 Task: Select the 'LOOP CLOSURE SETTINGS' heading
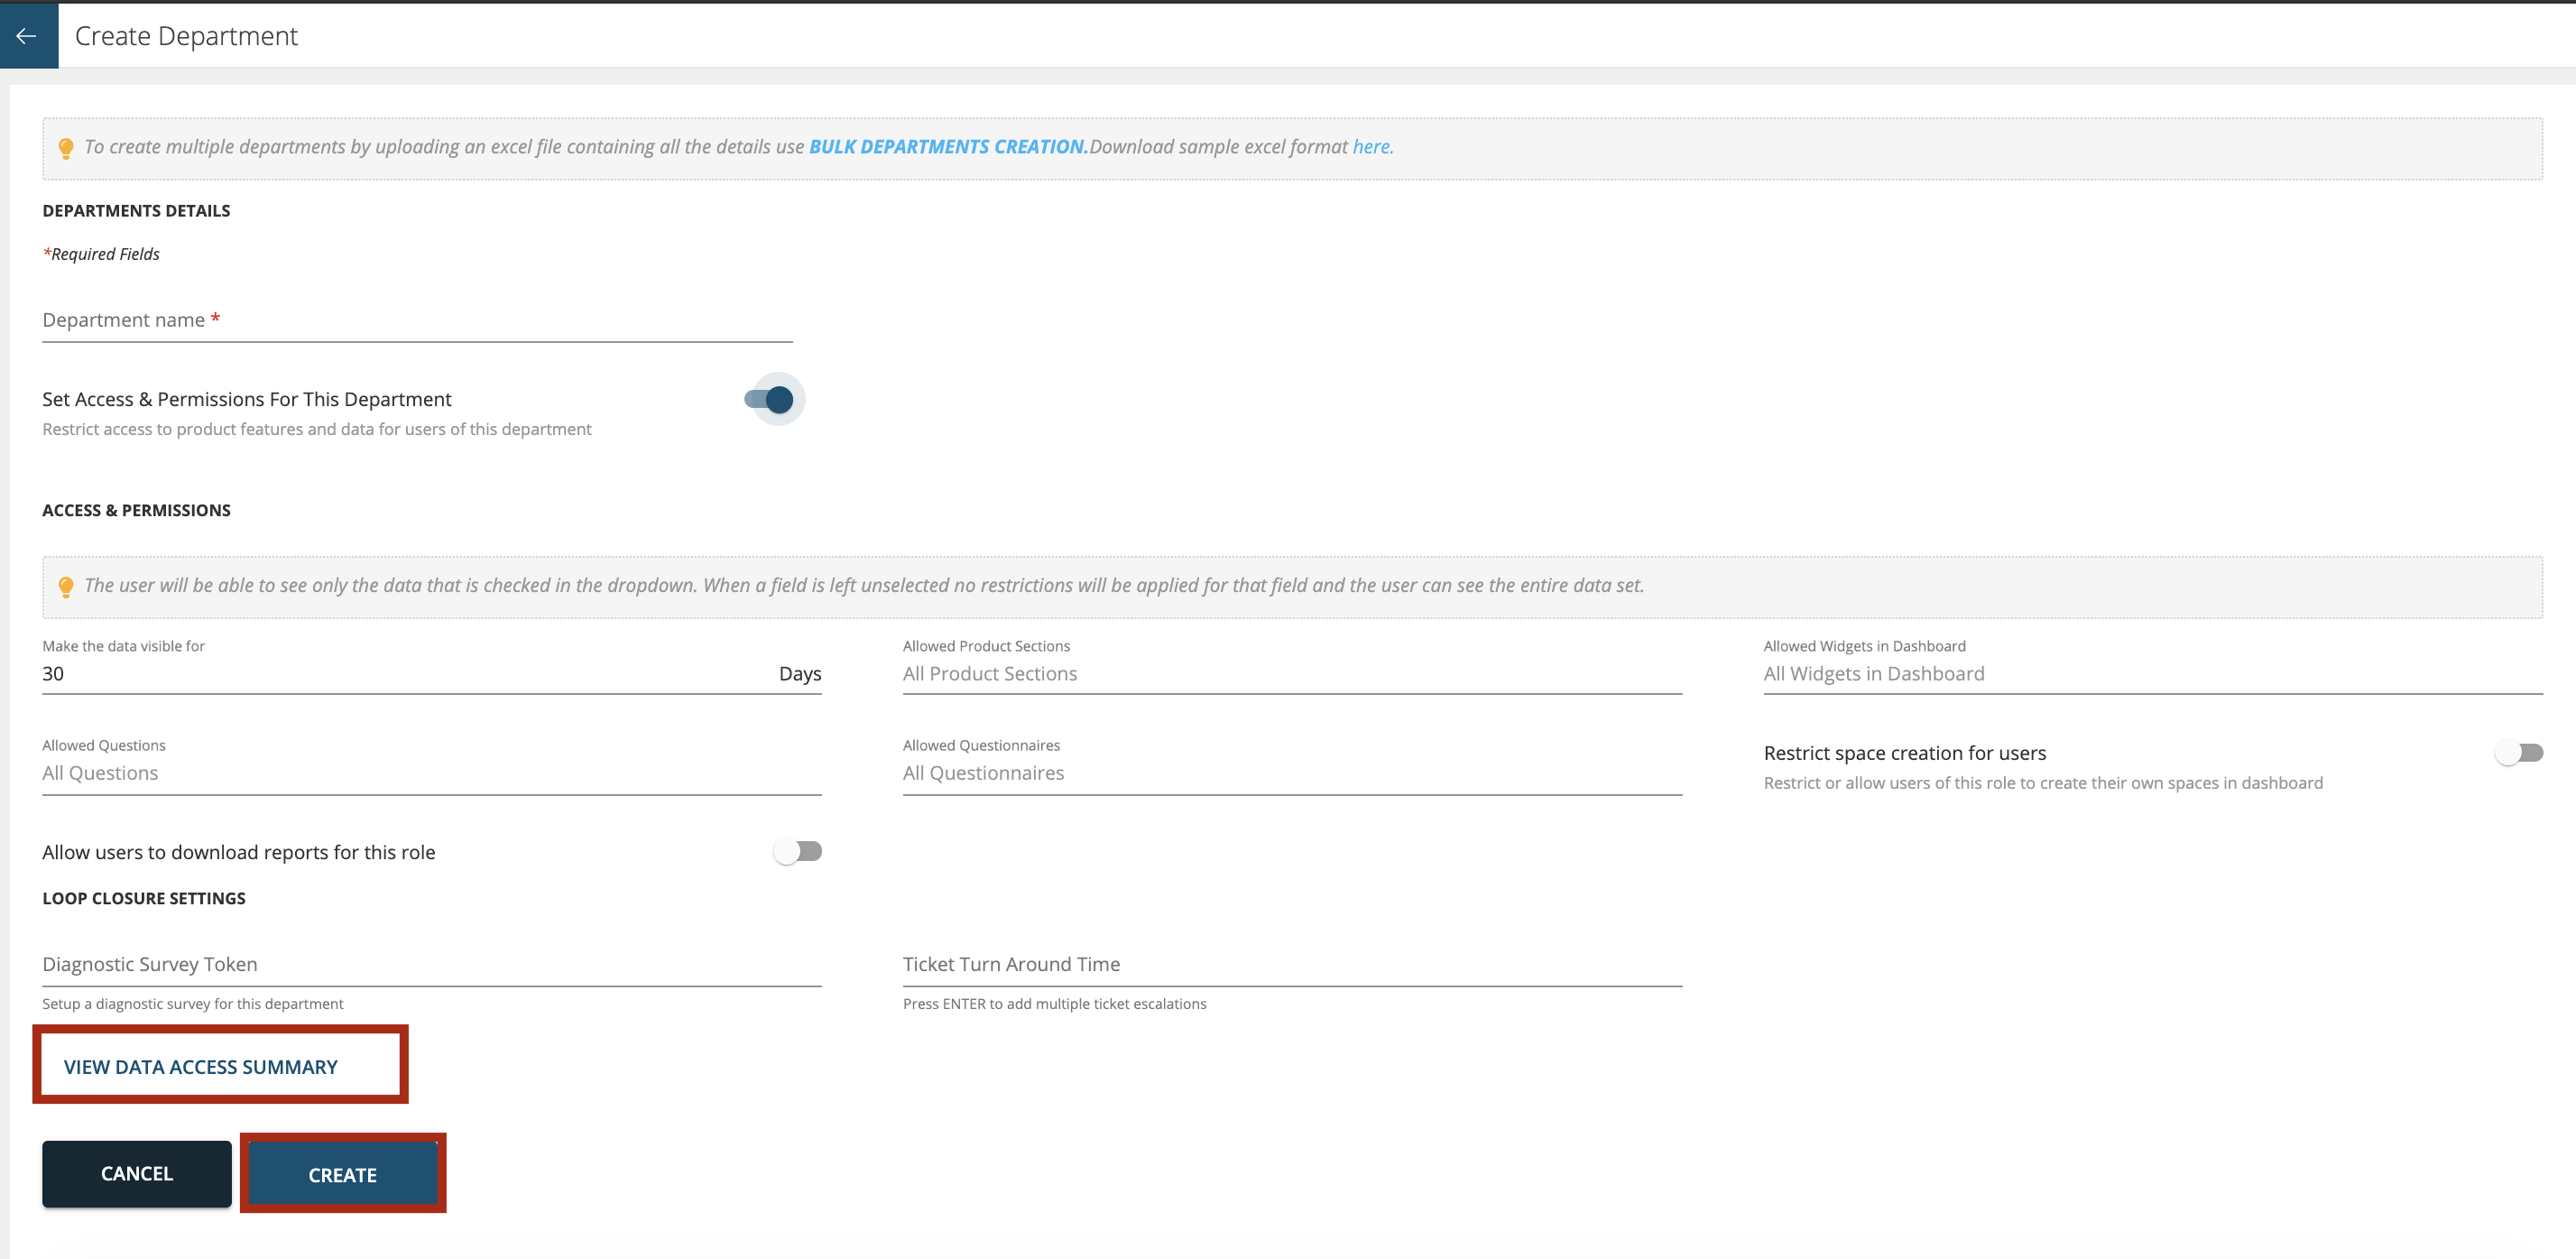(x=144, y=898)
